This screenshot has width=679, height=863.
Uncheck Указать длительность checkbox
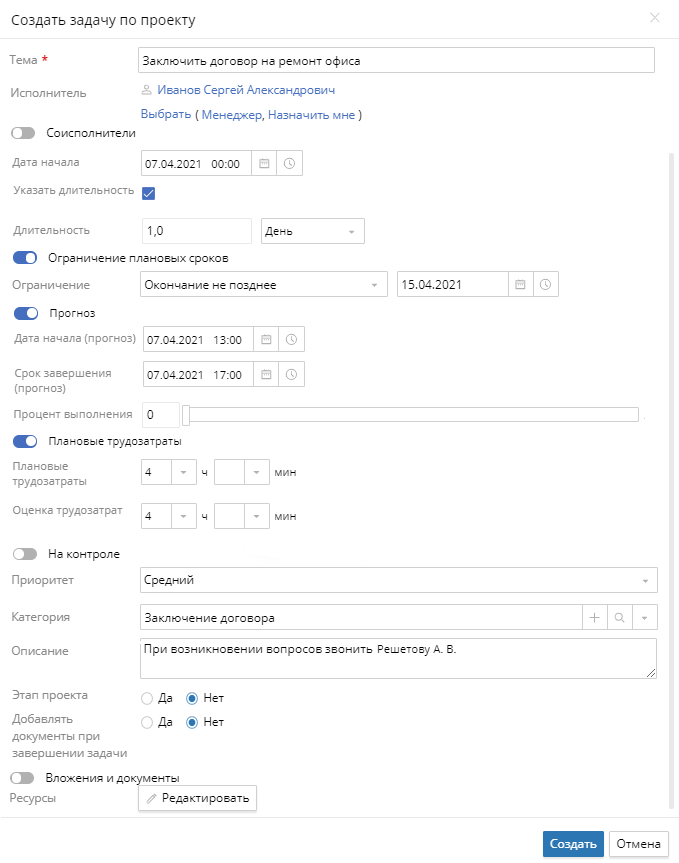(149, 193)
